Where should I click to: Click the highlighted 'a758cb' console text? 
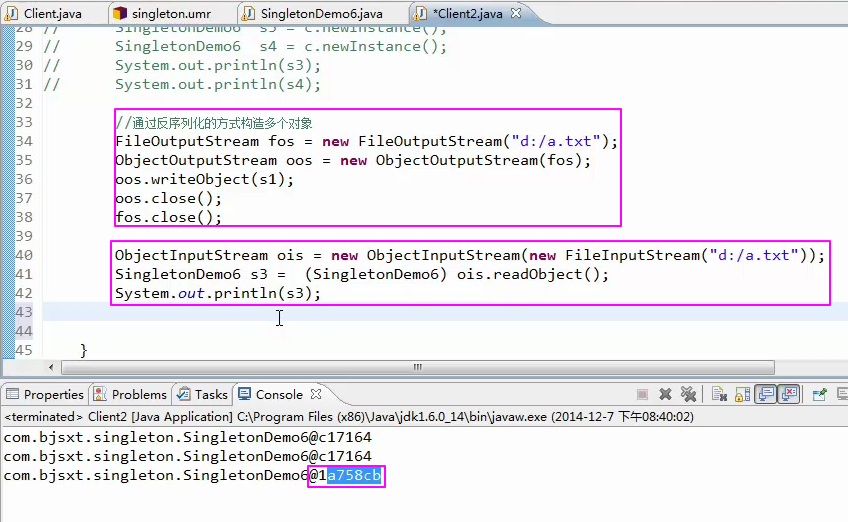(x=354, y=475)
